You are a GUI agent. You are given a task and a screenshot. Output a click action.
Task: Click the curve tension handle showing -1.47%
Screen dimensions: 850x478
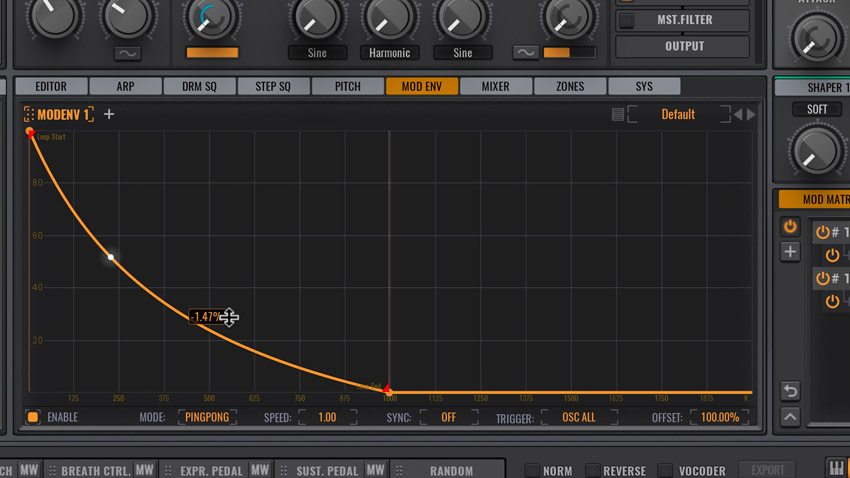(206, 317)
